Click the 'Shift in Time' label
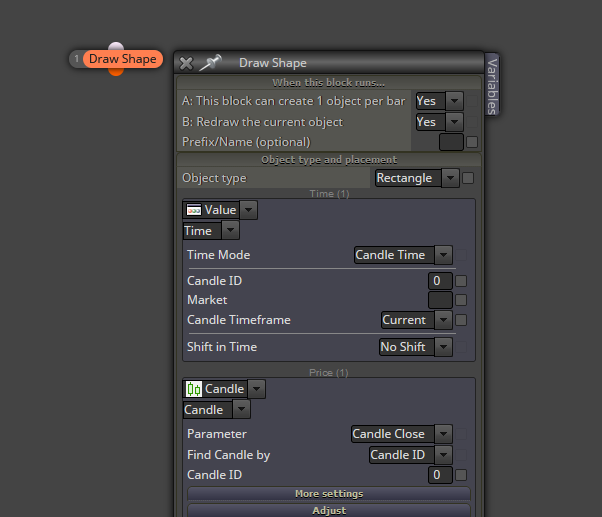Image resolution: width=602 pixels, height=517 pixels. pos(222,347)
